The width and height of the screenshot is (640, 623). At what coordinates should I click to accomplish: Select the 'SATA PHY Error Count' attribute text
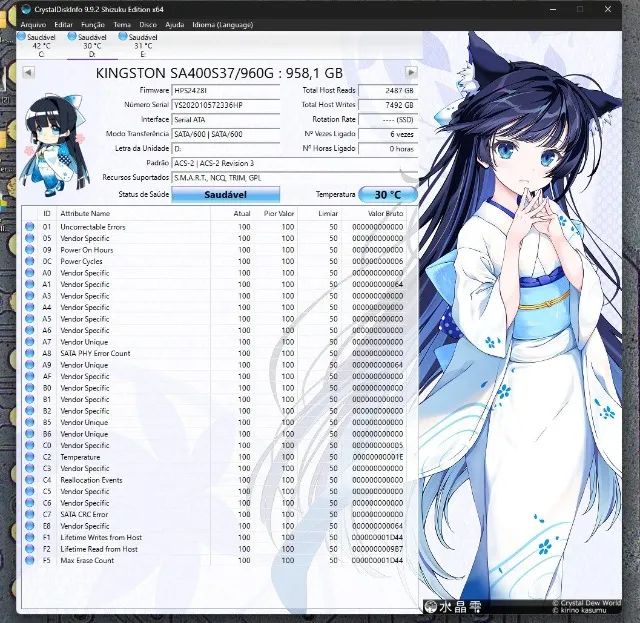point(95,354)
